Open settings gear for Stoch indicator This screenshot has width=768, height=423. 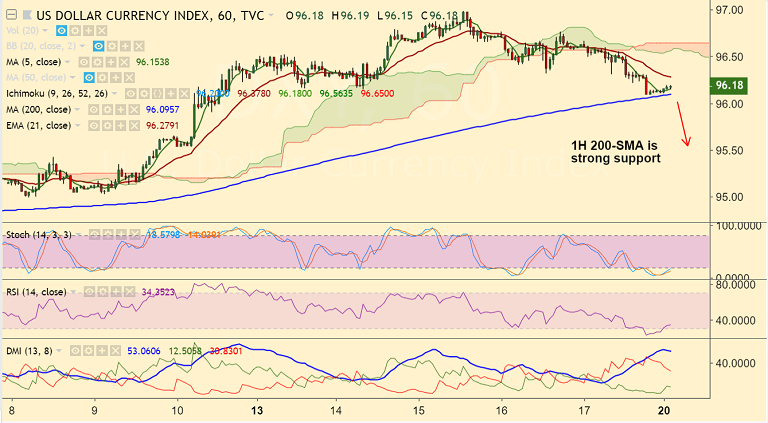(107, 235)
